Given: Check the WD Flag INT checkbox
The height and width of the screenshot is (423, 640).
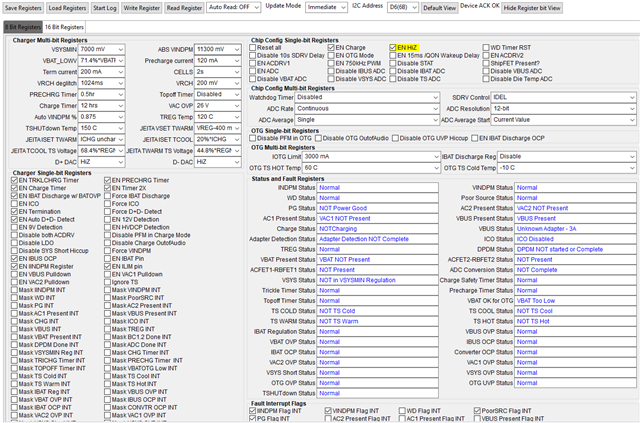Looking at the screenshot, I should pos(402,411).
